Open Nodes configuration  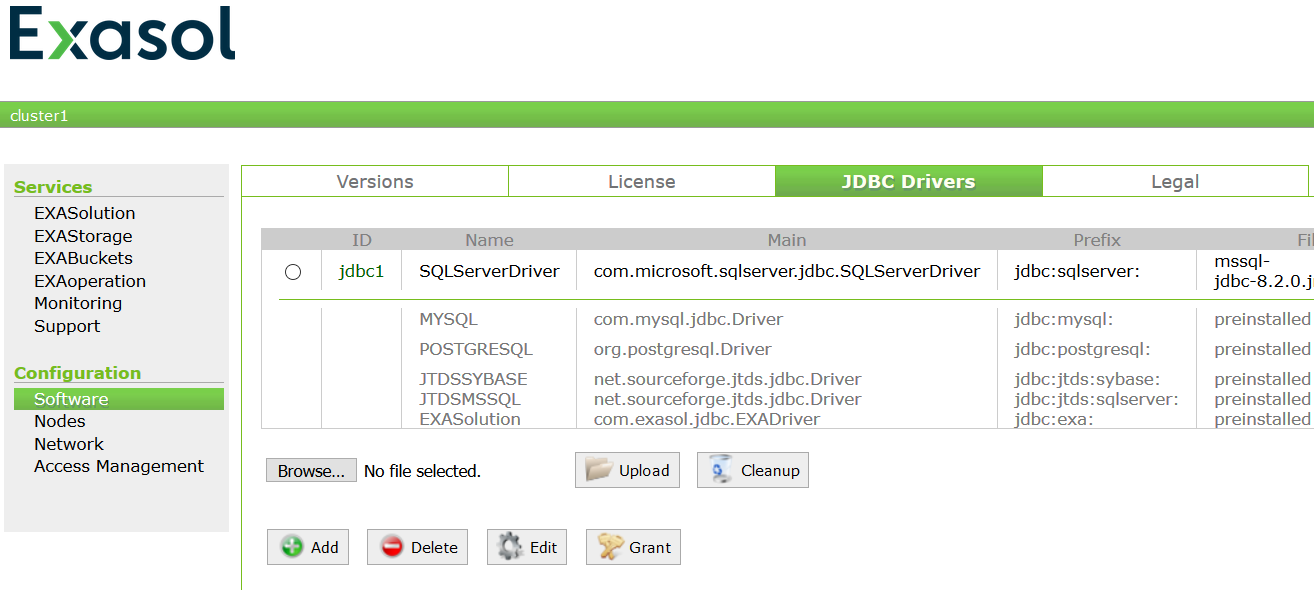[60, 421]
